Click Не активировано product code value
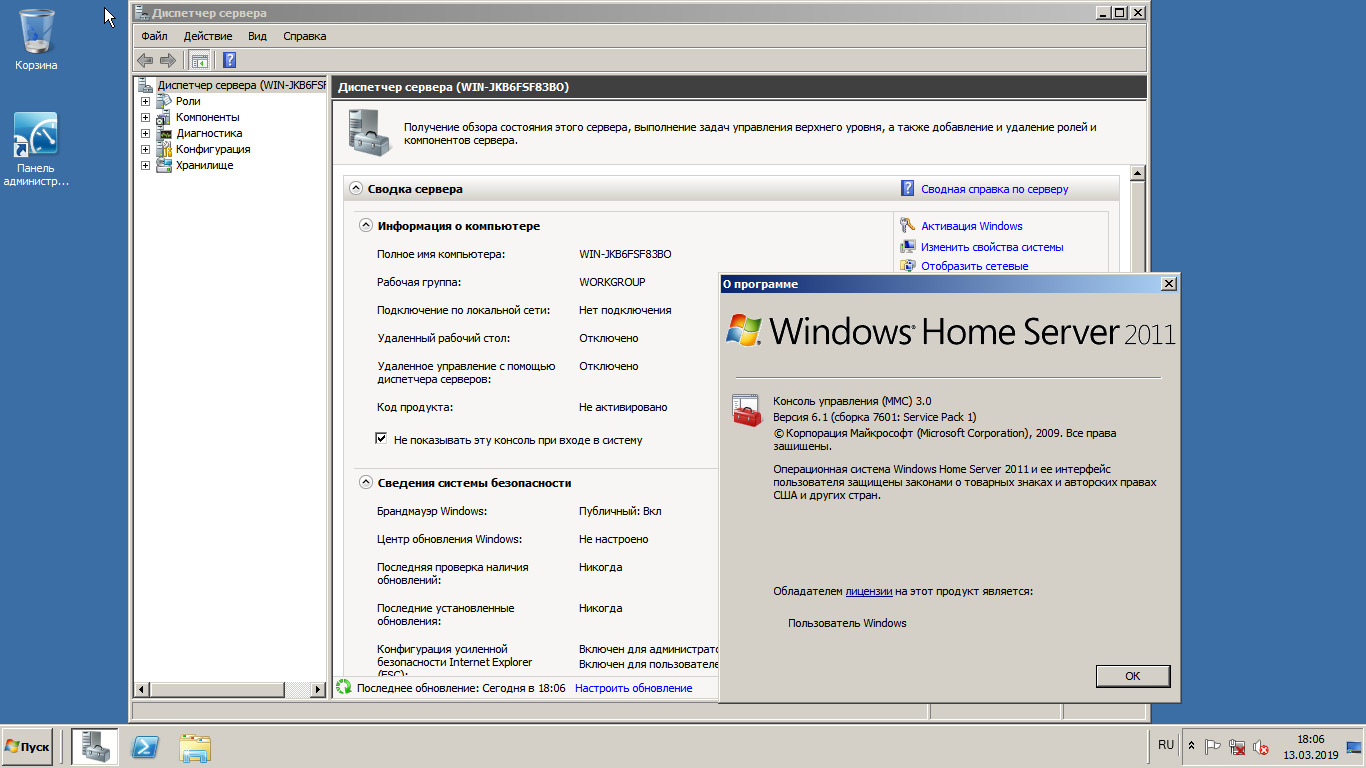The height and width of the screenshot is (768, 1366). point(623,407)
